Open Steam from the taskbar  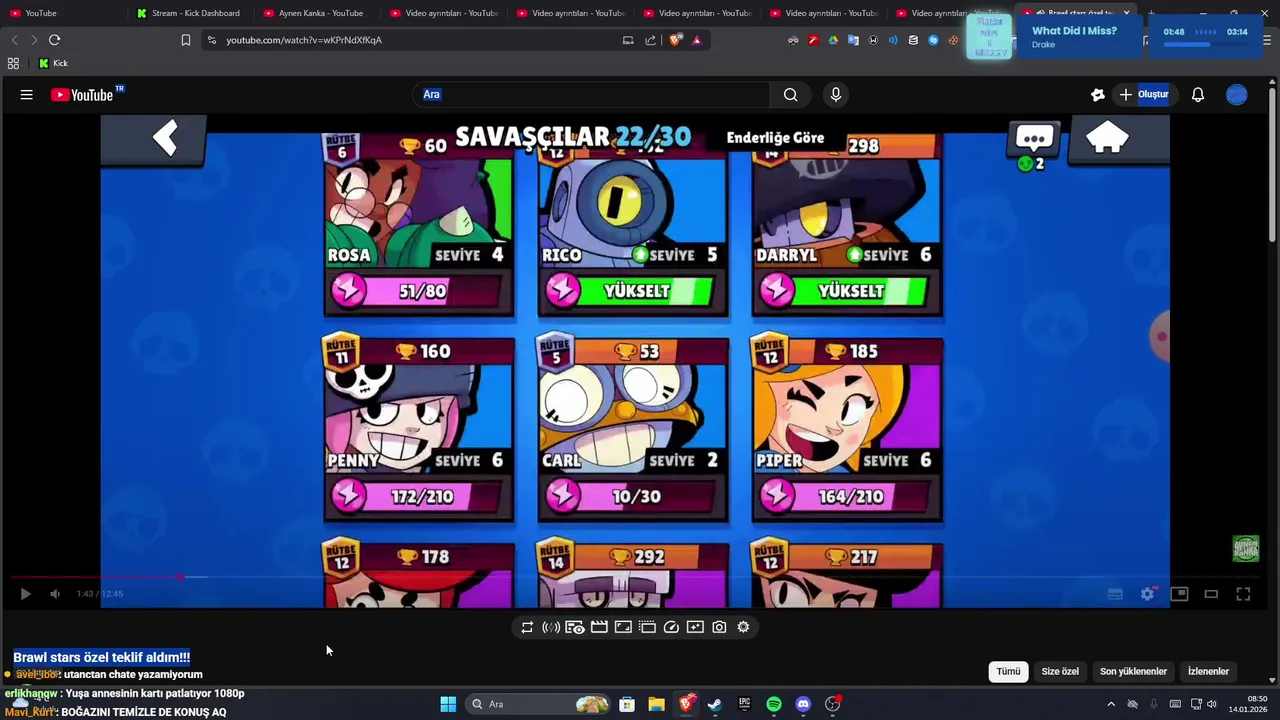point(714,704)
